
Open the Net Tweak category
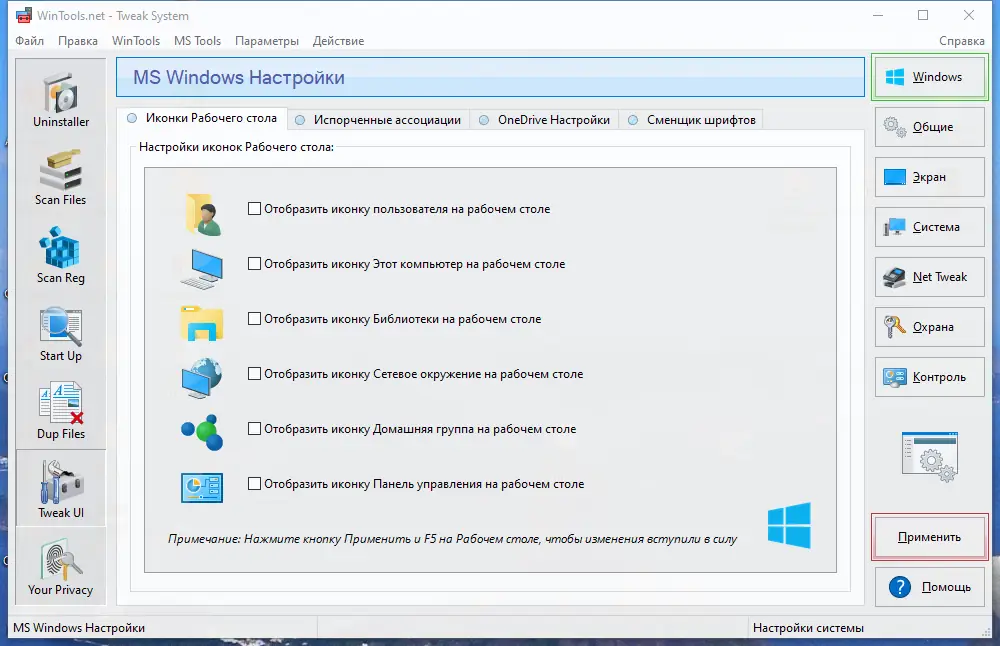[x=929, y=277]
